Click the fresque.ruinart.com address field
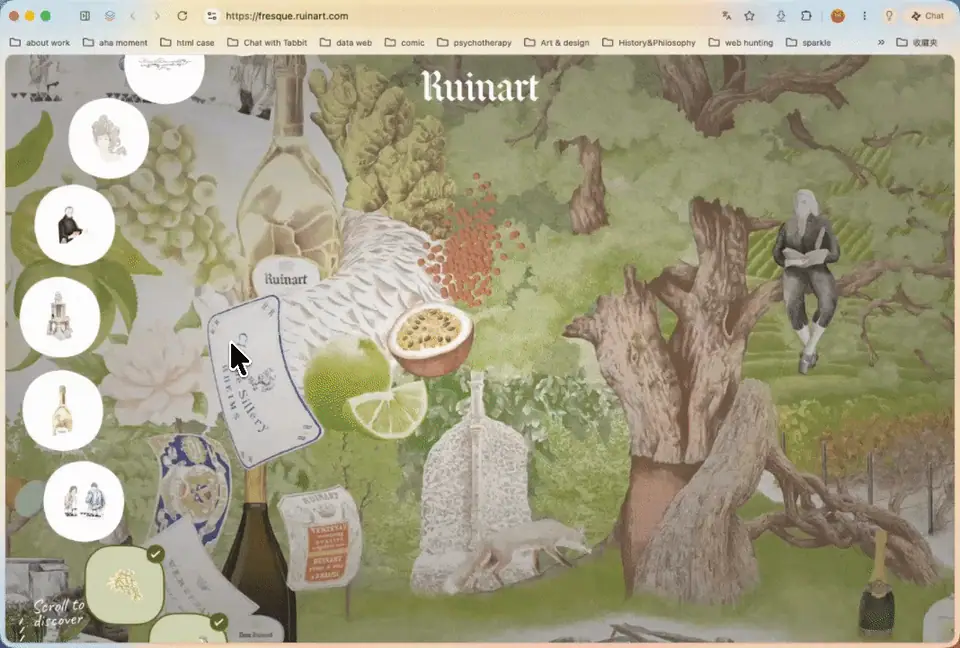This screenshot has width=960, height=648. [x=287, y=16]
